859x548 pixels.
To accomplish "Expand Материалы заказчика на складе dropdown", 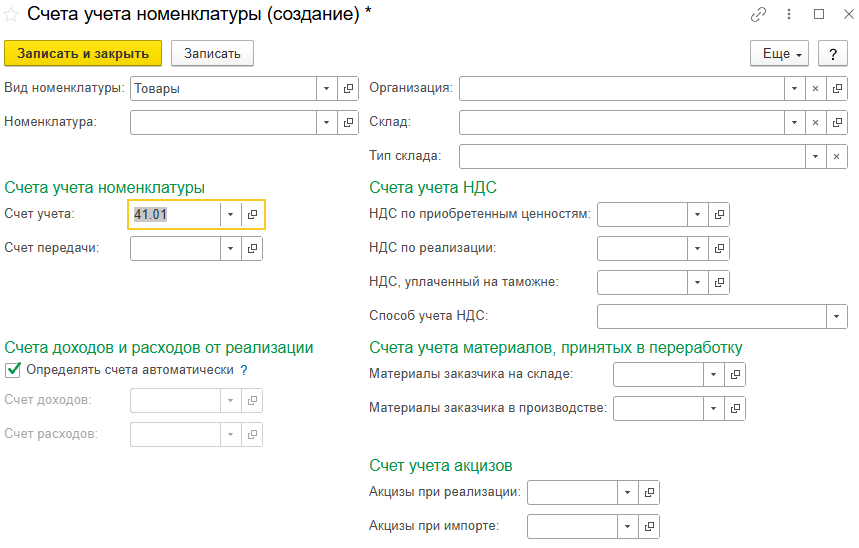I will [x=713, y=374].
